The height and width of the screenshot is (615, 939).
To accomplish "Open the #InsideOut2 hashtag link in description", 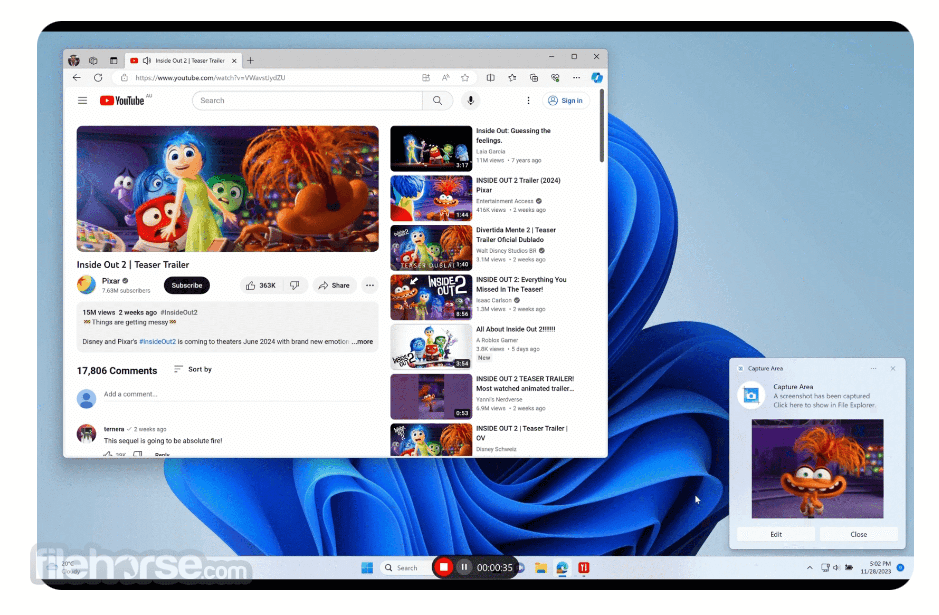I will pos(157,341).
